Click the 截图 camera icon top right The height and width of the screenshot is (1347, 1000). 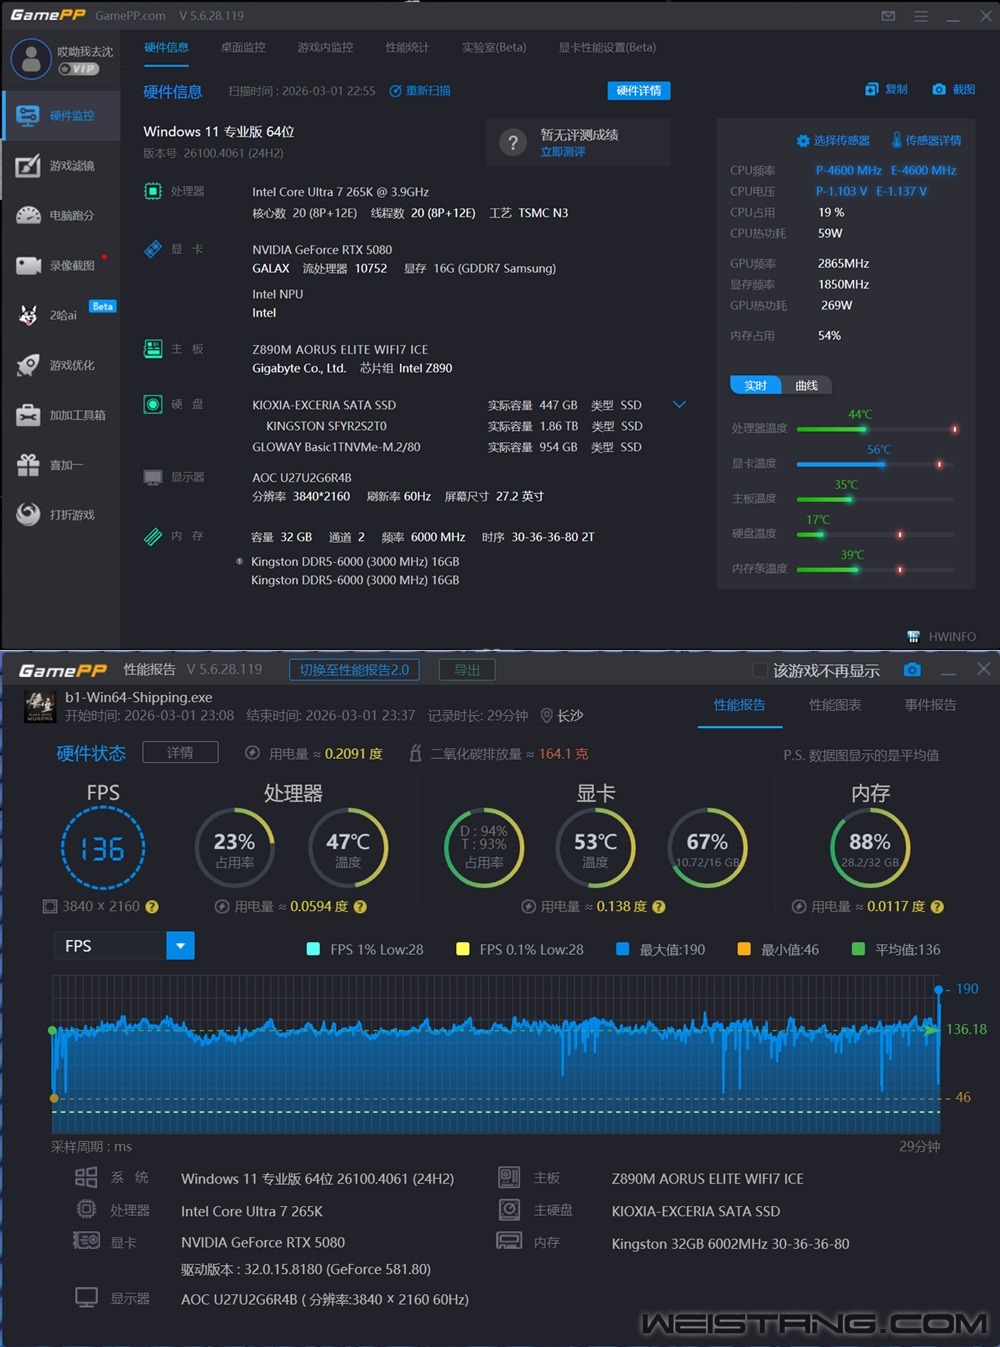(x=939, y=89)
